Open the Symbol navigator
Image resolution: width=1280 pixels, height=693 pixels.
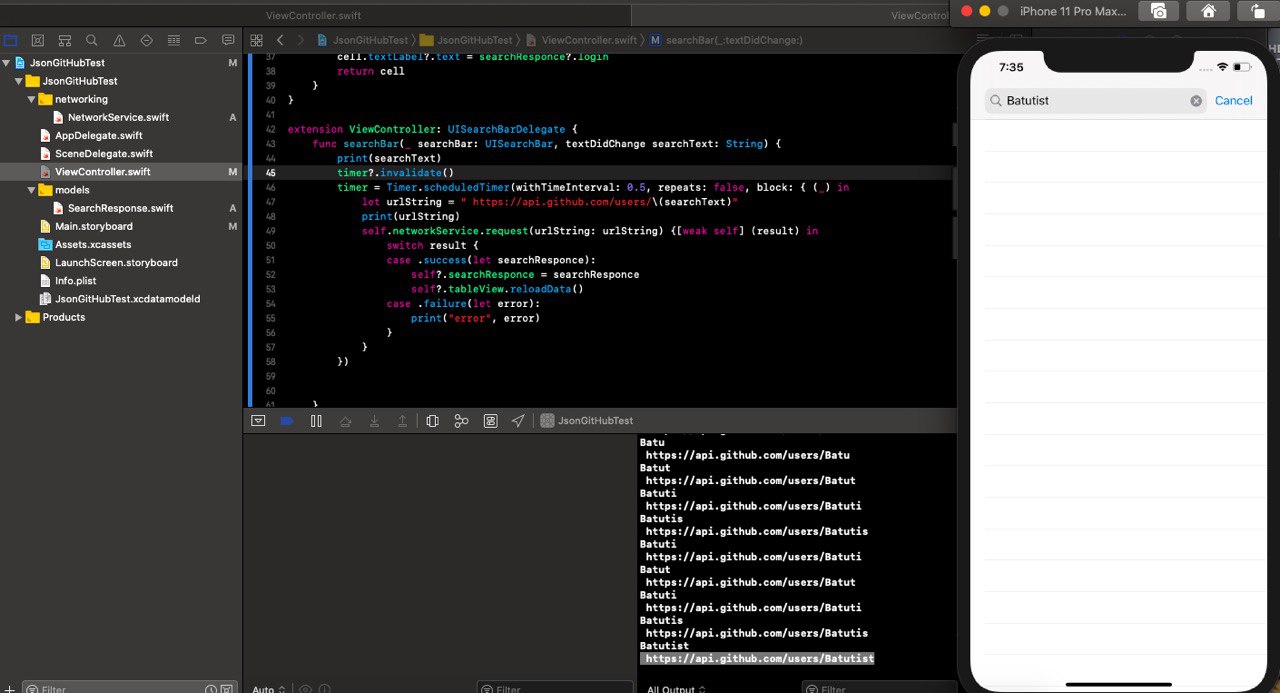tap(64, 41)
